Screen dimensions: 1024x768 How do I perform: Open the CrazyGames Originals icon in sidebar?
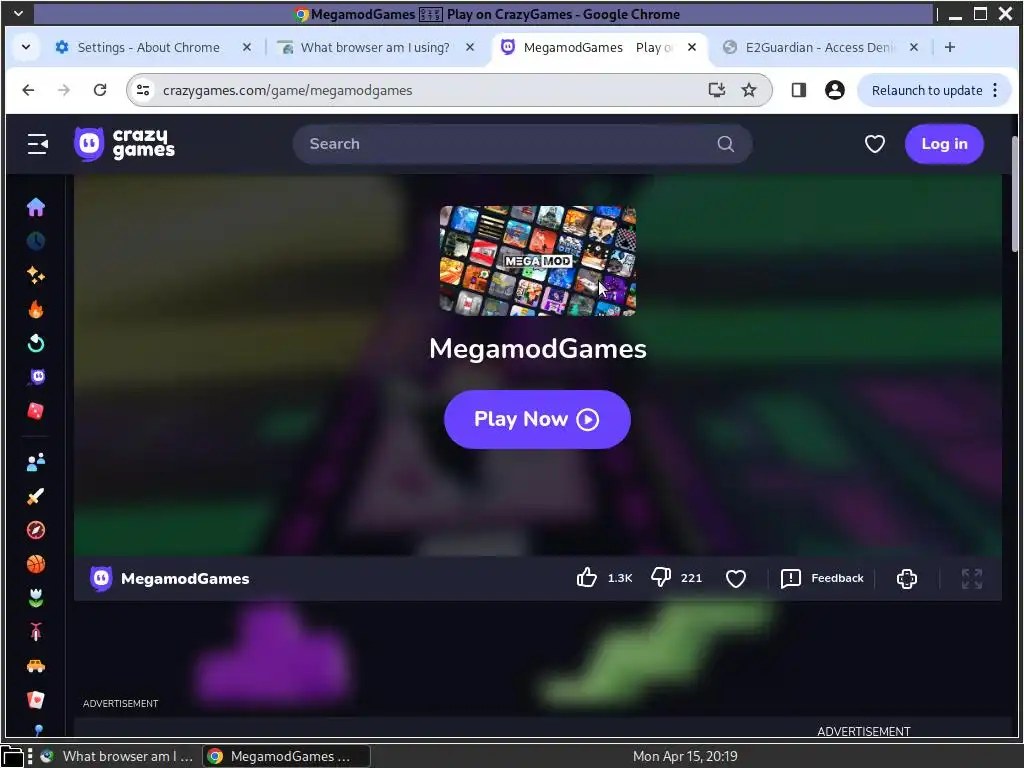pyautogui.click(x=36, y=377)
